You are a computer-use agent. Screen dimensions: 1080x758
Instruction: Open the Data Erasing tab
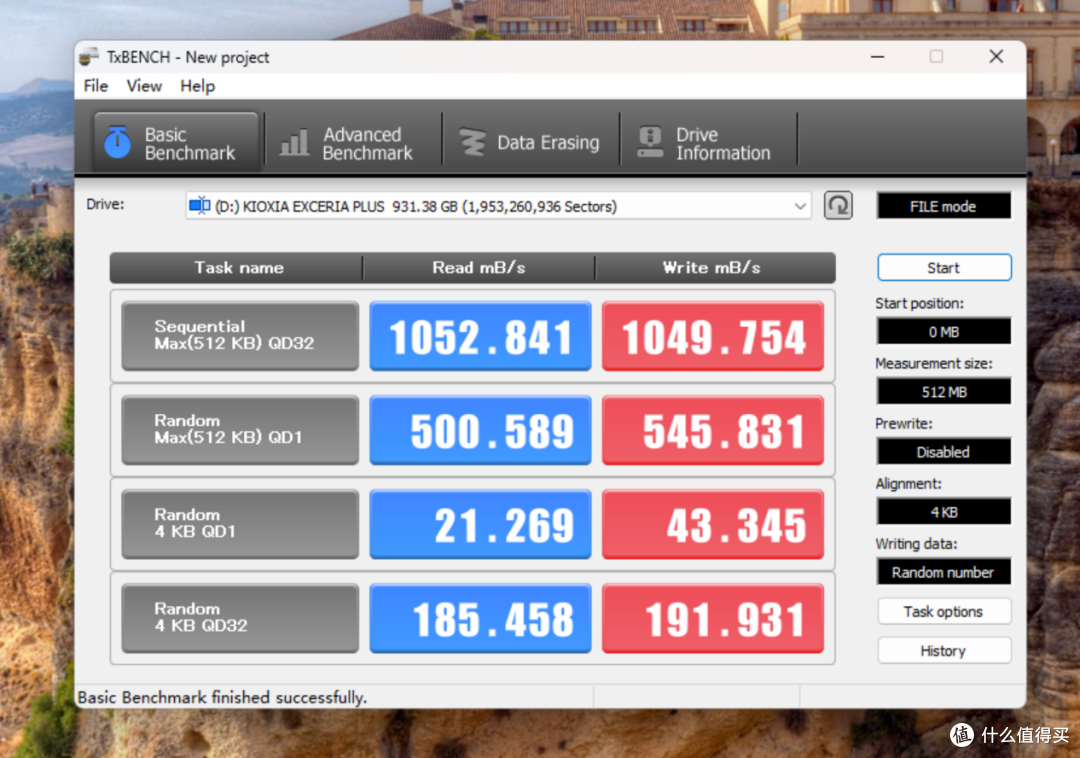[530, 143]
